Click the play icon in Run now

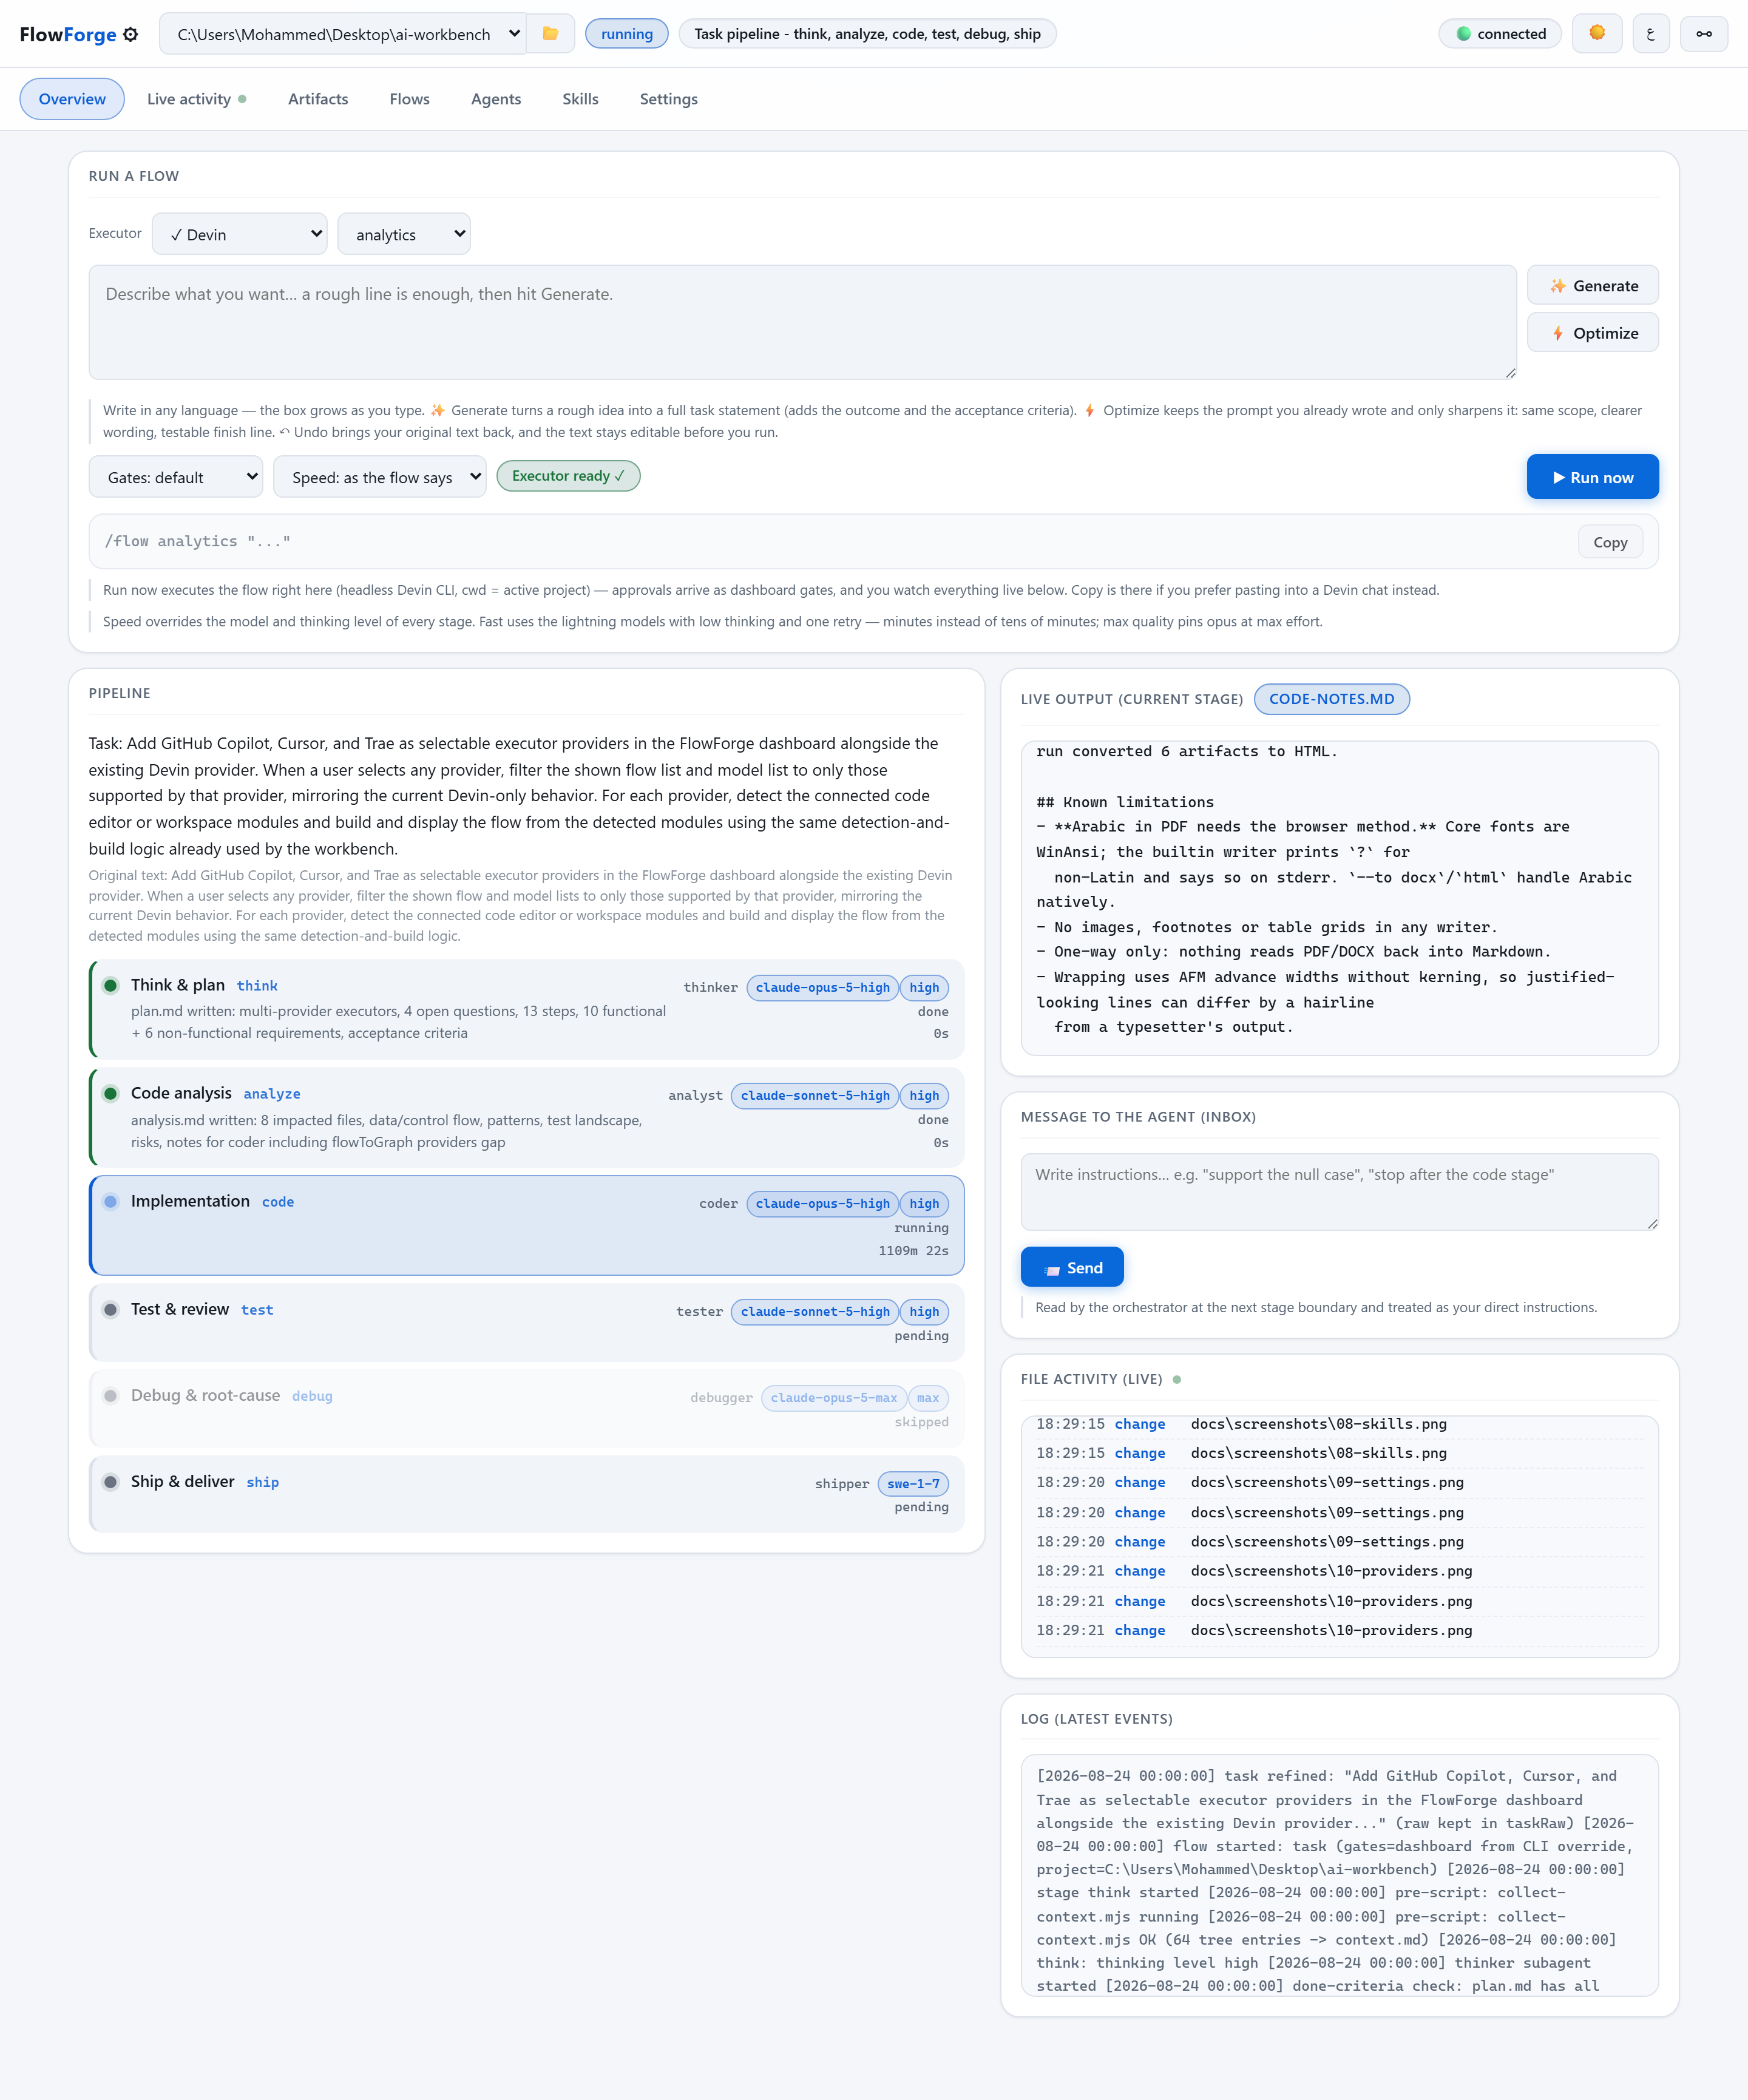coord(1558,478)
